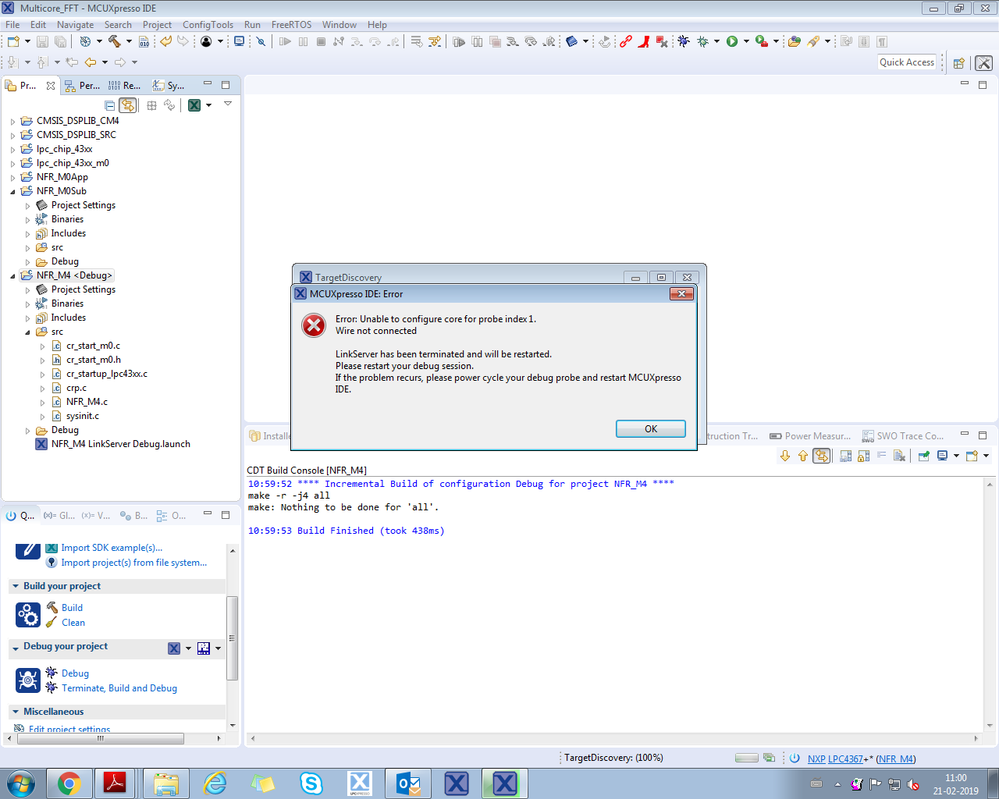Click the yellow back arrow navigation icon
999x799 pixels.
[x=90, y=62]
